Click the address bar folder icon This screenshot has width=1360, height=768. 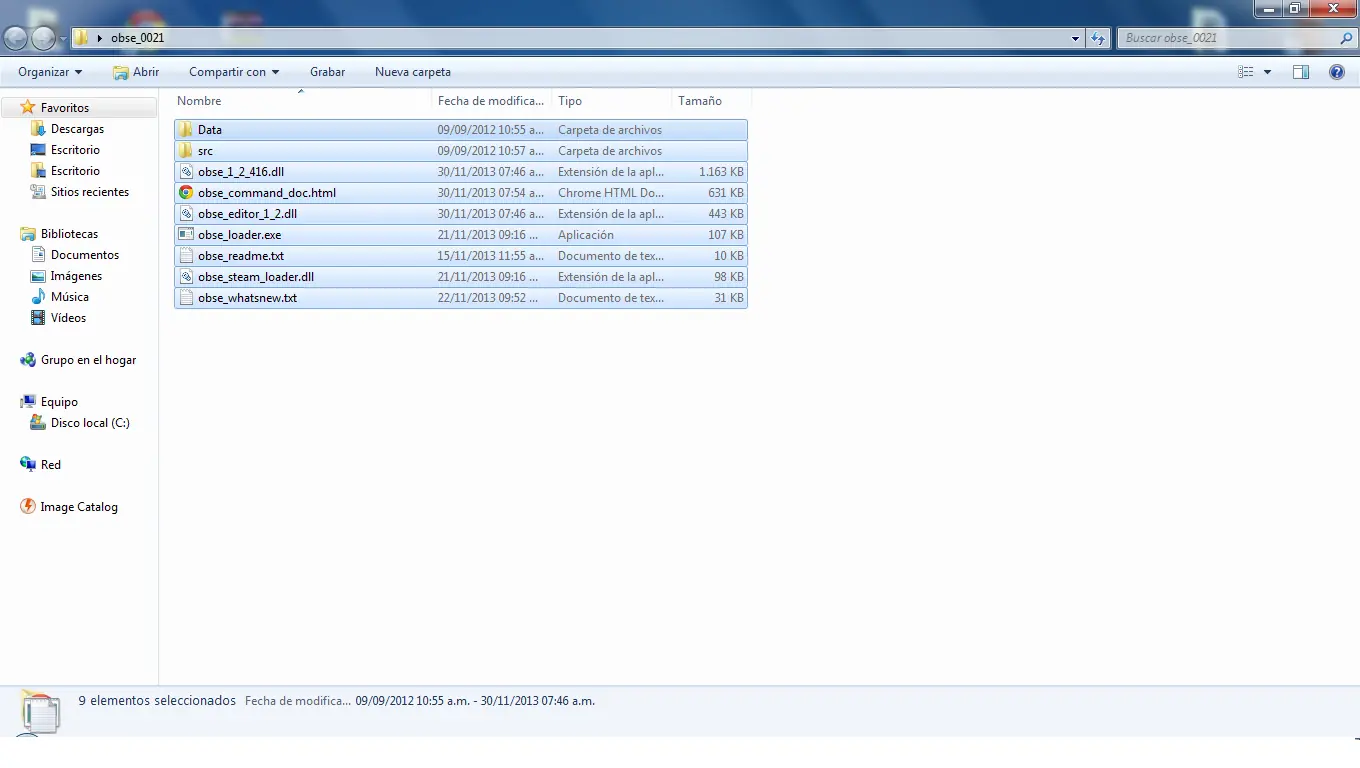[x=82, y=38]
